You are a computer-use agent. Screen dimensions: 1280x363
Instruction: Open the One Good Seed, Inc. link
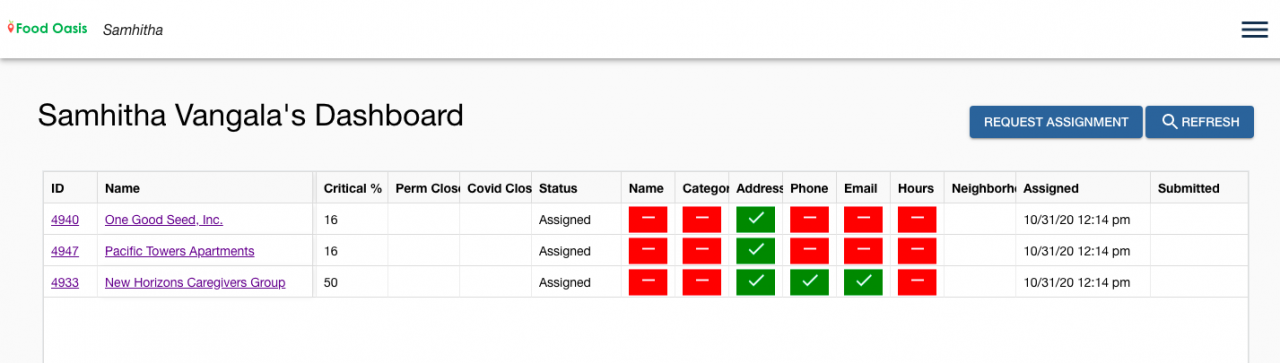pos(164,220)
